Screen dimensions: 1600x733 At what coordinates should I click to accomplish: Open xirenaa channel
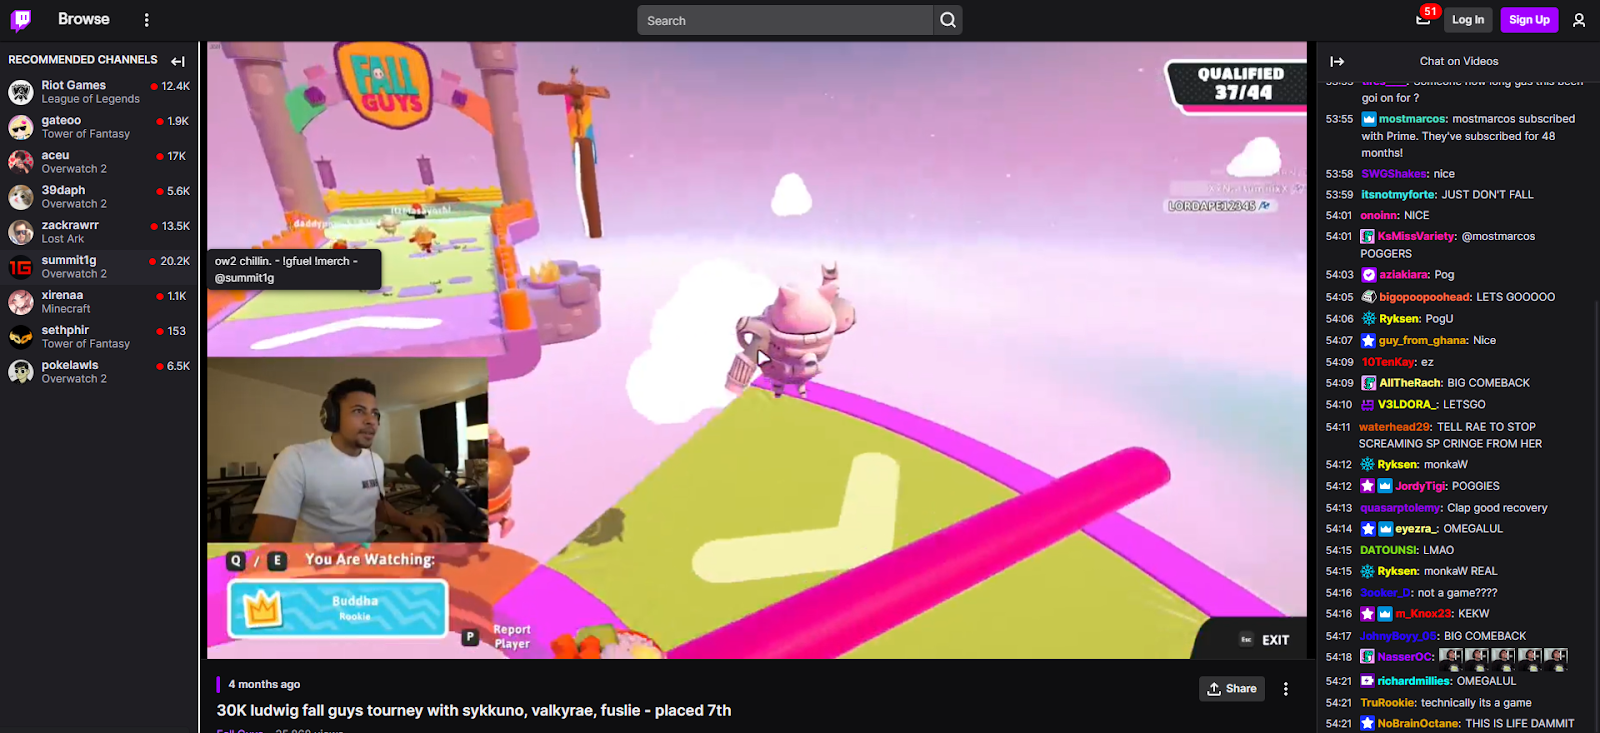[99, 302]
